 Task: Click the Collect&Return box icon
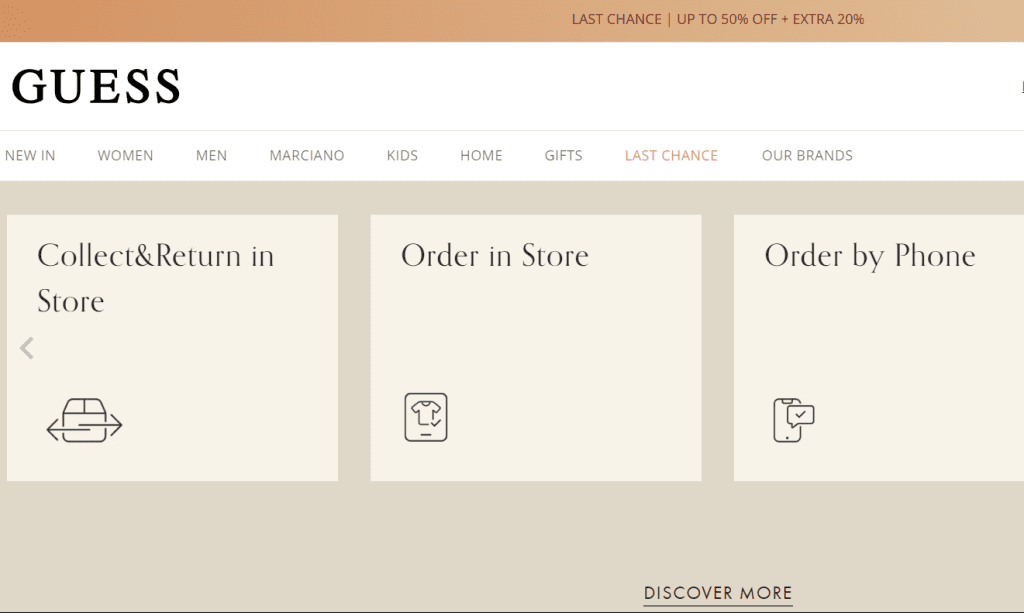point(84,420)
